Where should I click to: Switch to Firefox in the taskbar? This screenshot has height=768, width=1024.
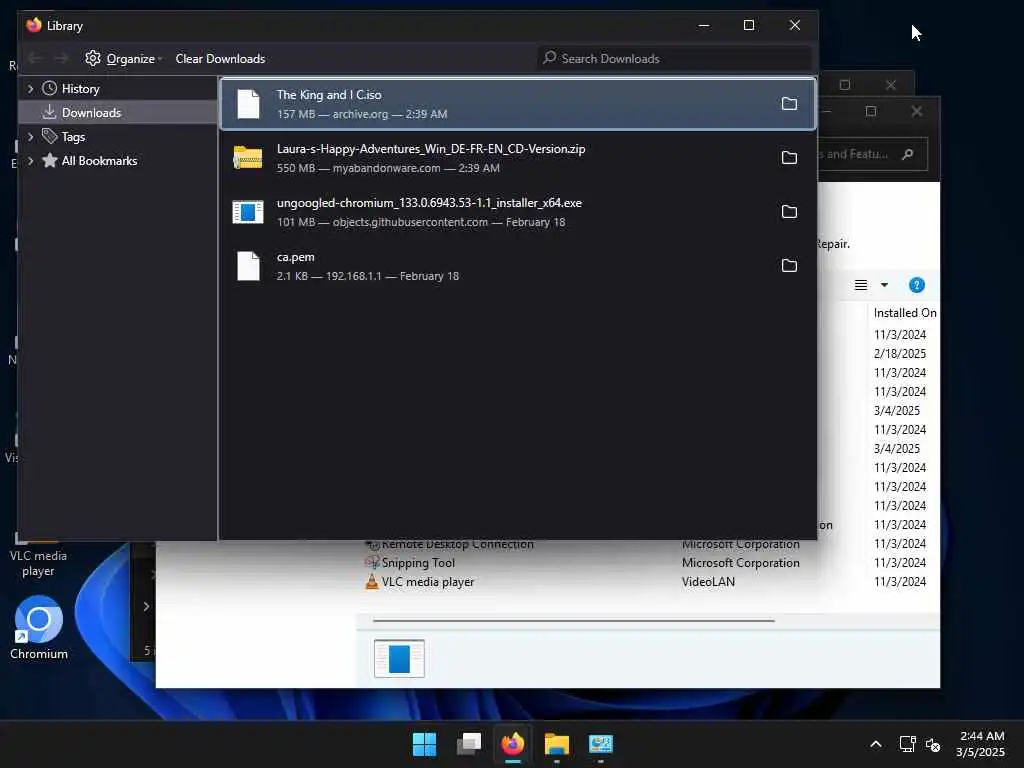(513, 744)
